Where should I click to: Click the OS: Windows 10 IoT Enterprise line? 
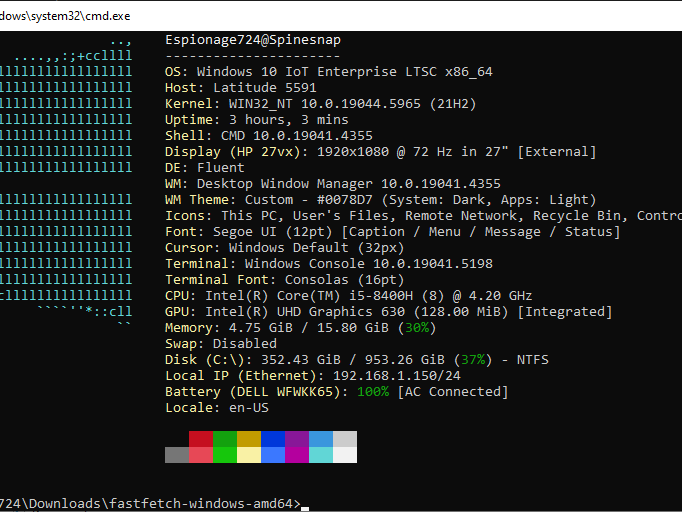[328, 72]
